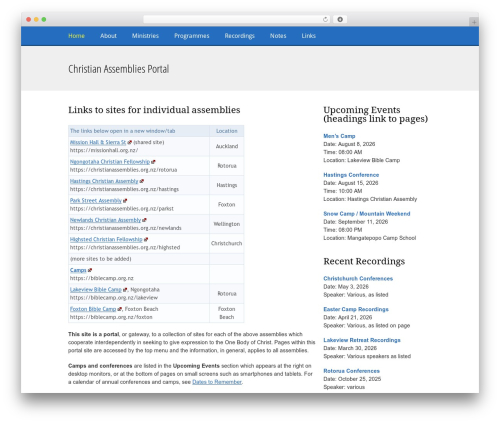The height and width of the screenshot is (423, 500).
Task: Click external icon beside Park Street Assembly
Action: click(x=125, y=201)
